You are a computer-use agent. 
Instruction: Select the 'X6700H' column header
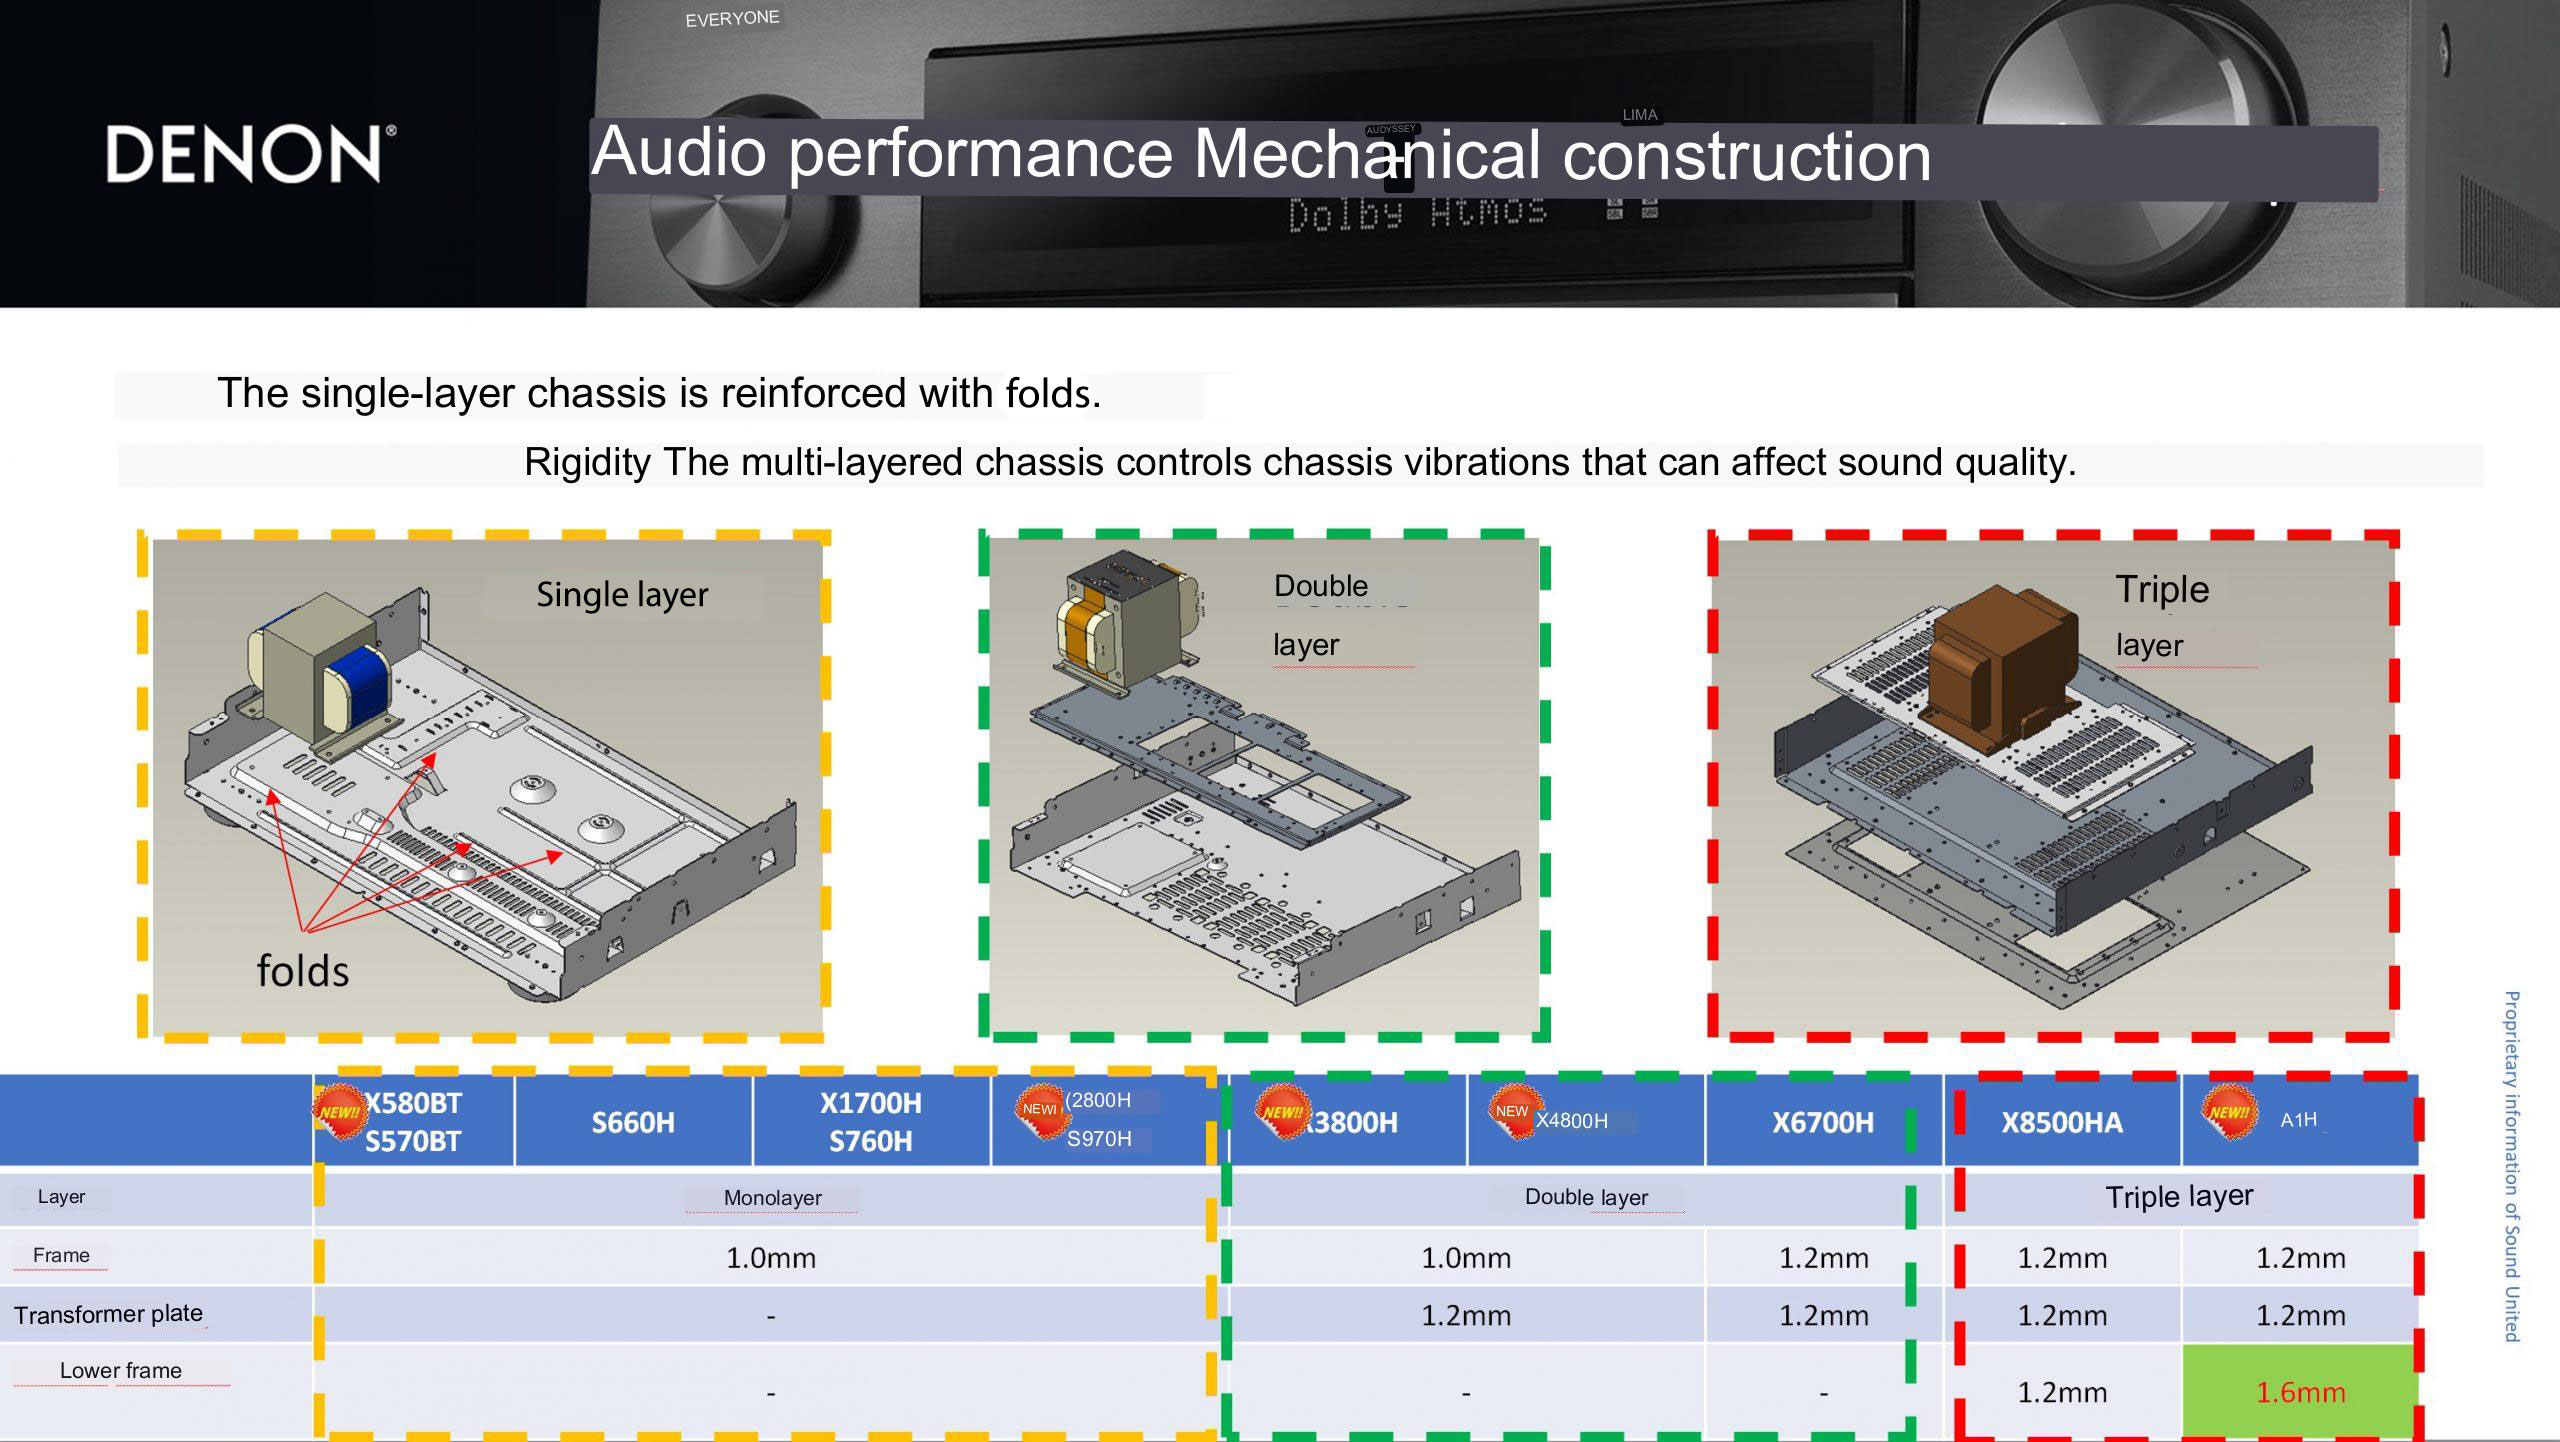(1823, 1122)
